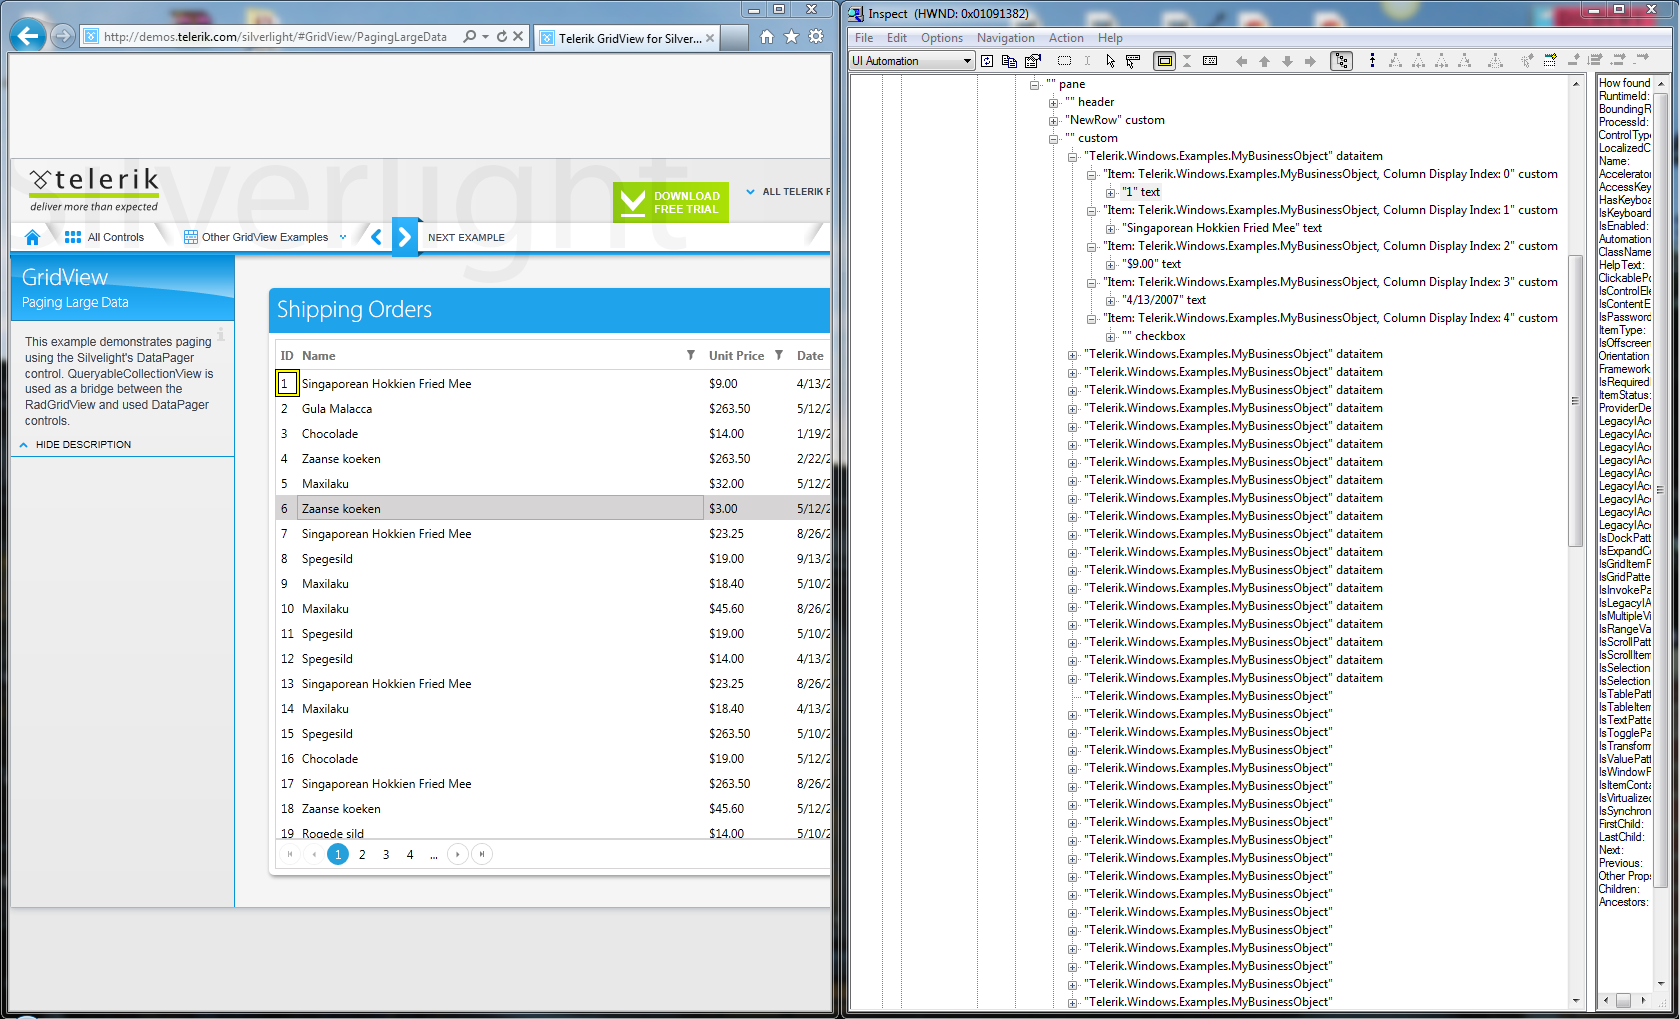Expand the "NewRow" custom tree node
The width and height of the screenshot is (1679, 1019).
pos(1053,121)
